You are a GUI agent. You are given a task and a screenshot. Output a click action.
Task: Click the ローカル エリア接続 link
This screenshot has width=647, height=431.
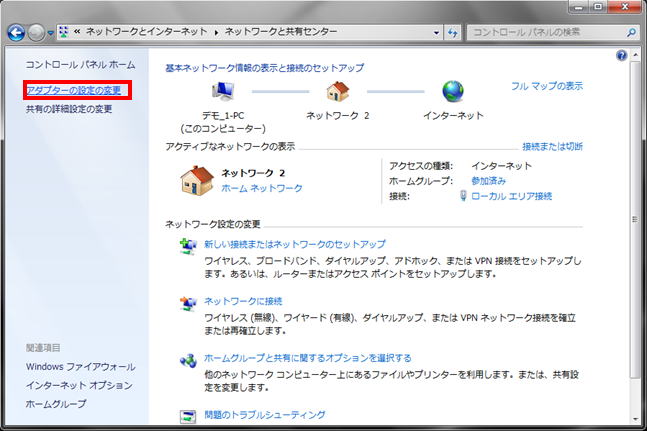tap(512, 196)
